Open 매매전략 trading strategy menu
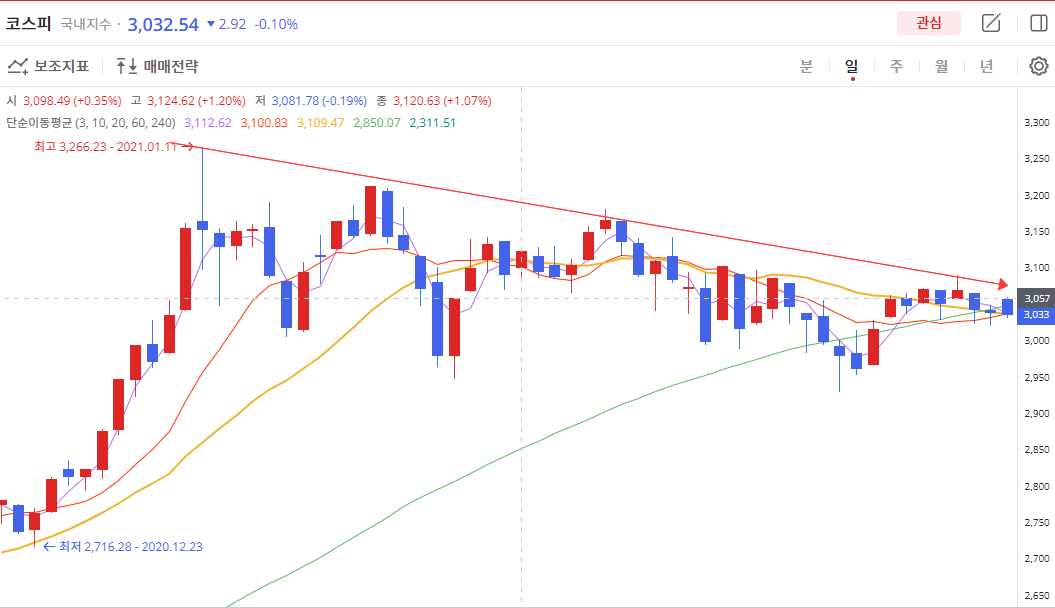This screenshot has width=1055, height=608. 157,66
